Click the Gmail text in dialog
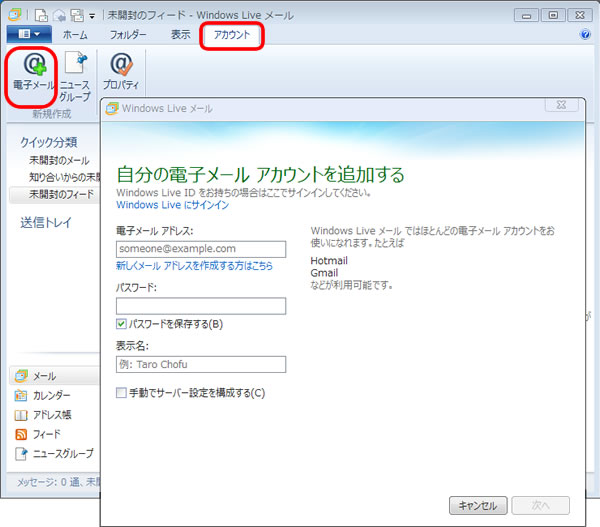The height and width of the screenshot is (527, 600). [324, 273]
